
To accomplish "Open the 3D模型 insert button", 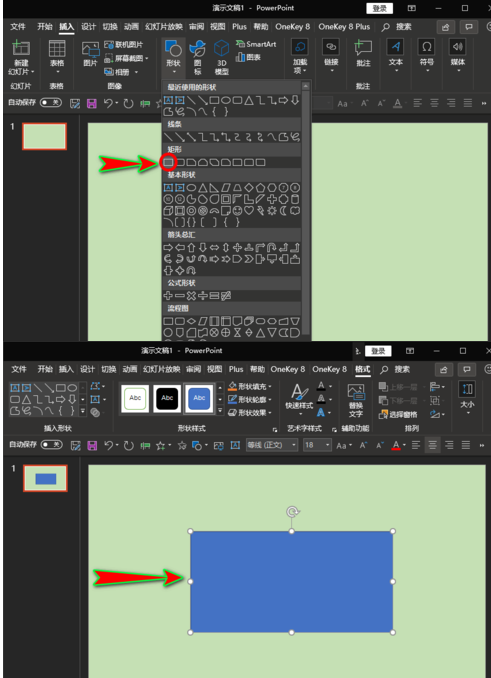I will point(222,57).
